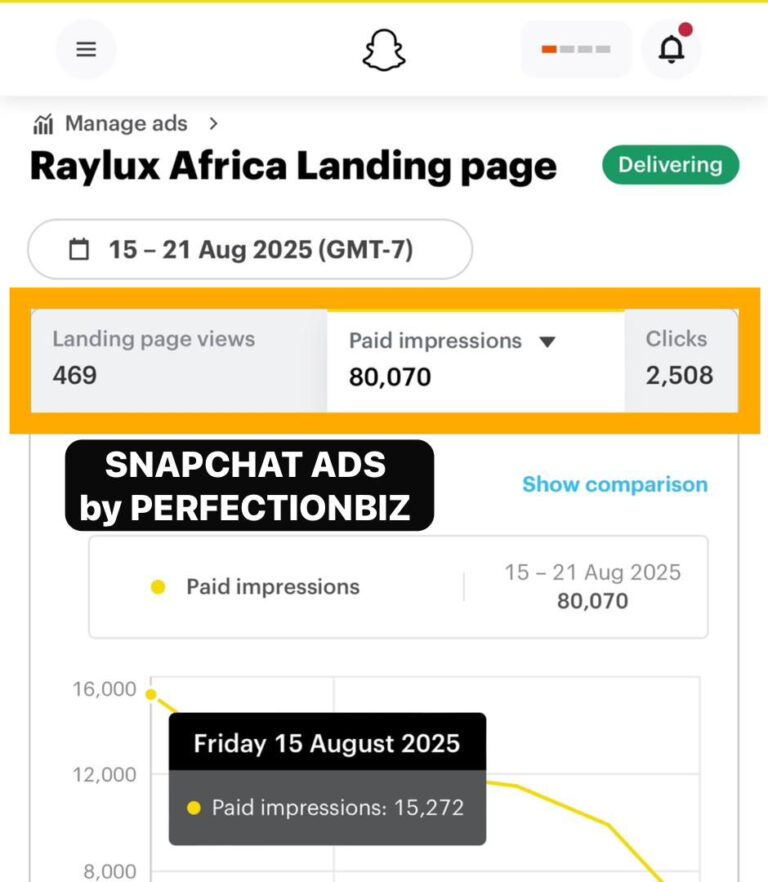Click the Paid impressions legend label
Screen dimensions: 768x882
tap(273, 587)
